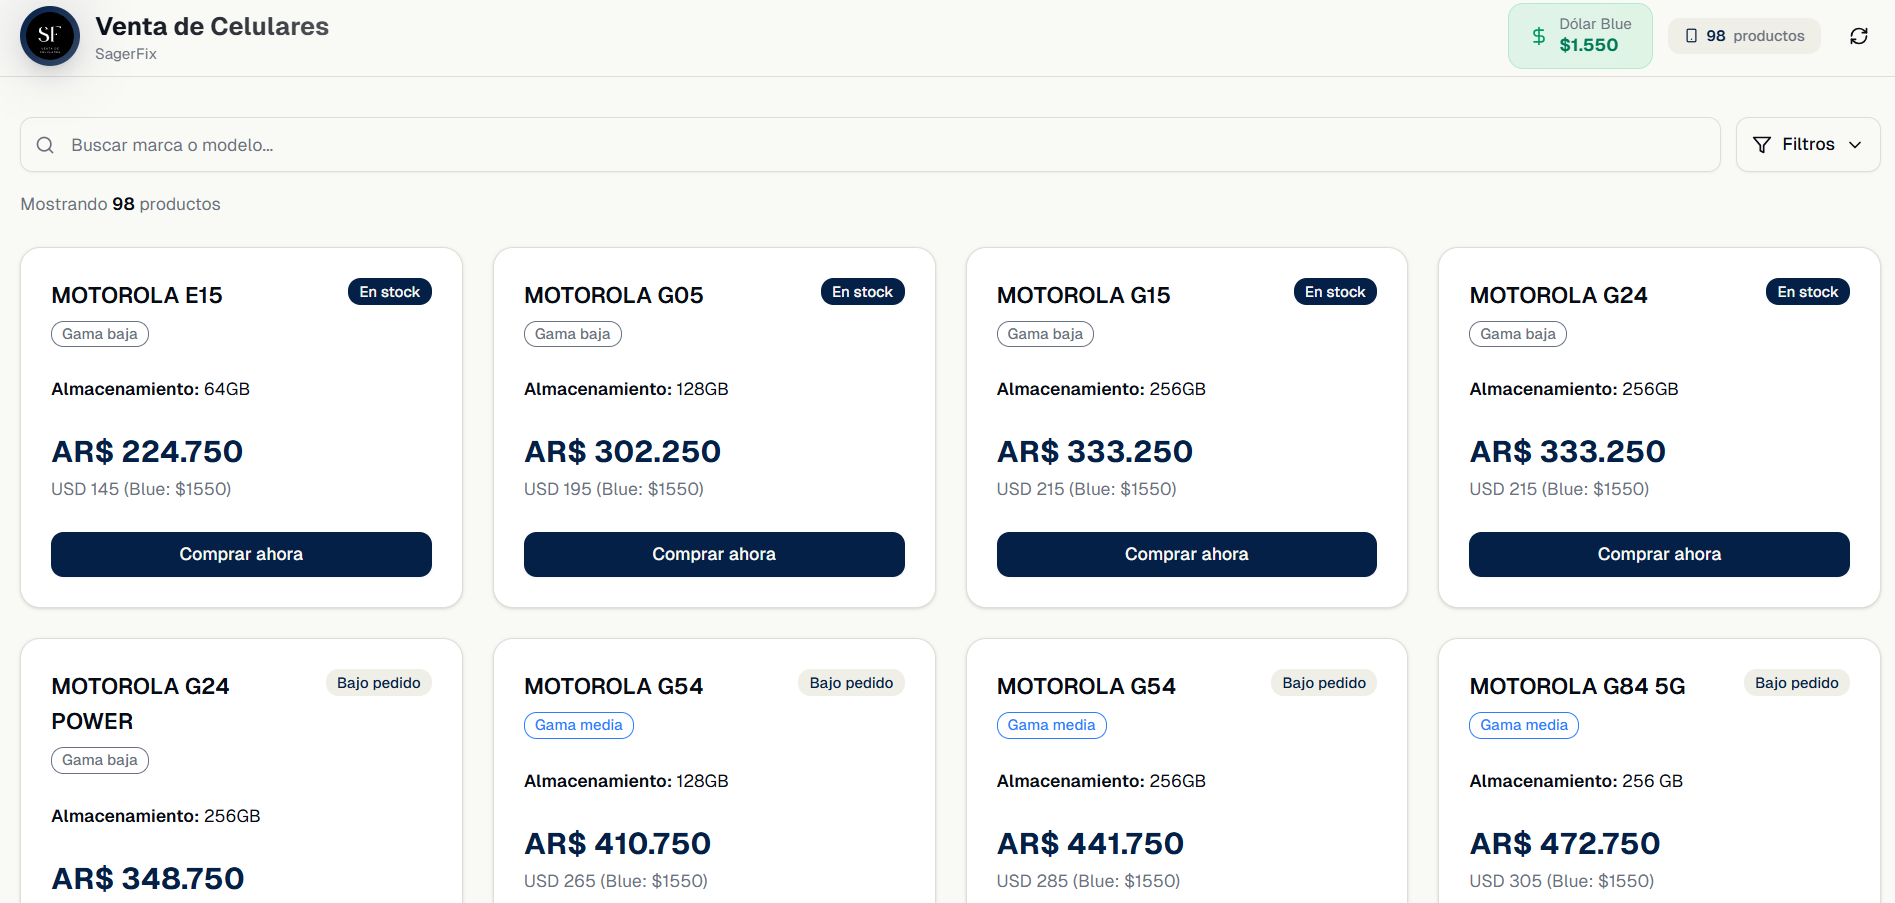Screen dimensions: 1895x903
Task: Buy the Motorola E15 now
Action: click(241, 554)
